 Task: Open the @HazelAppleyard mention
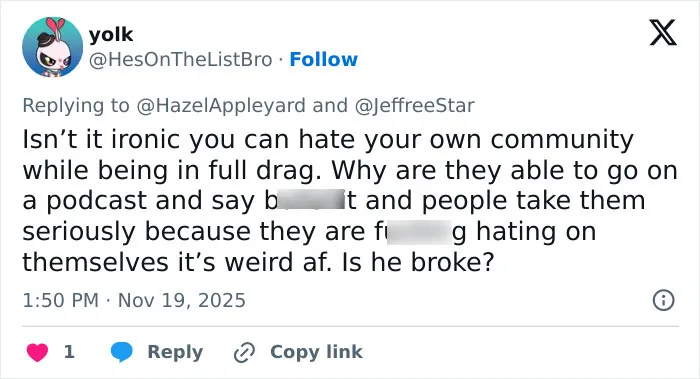coord(221,106)
